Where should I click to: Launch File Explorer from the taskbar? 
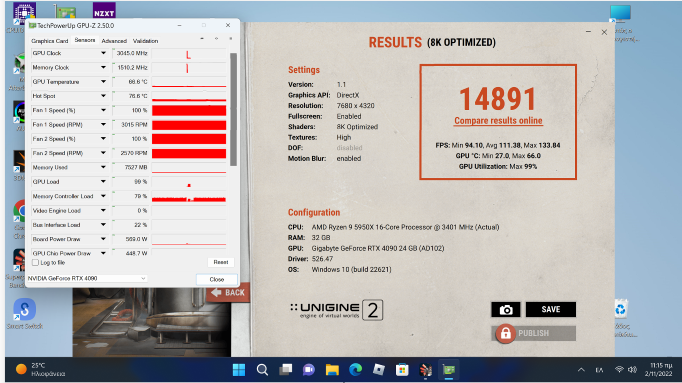tap(332, 370)
